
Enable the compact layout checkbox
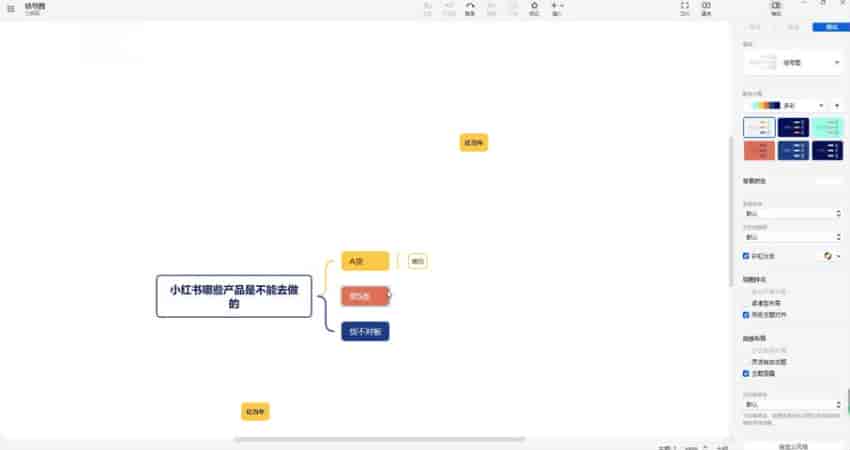[746, 303]
